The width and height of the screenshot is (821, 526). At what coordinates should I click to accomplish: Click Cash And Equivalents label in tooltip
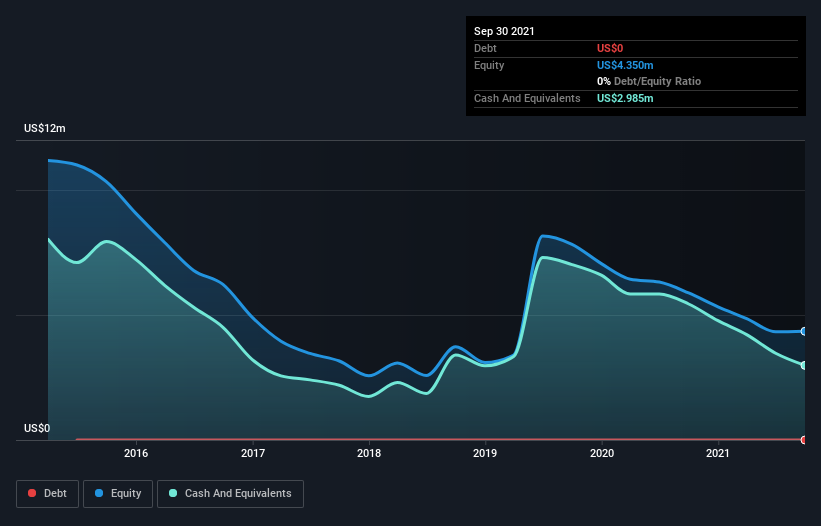coord(527,98)
